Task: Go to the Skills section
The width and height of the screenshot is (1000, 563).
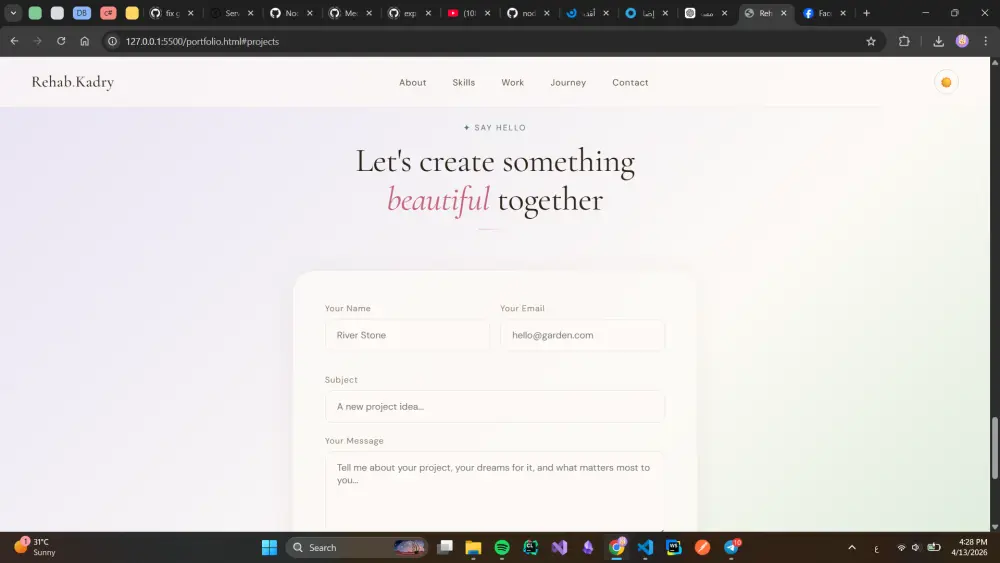Action: [464, 82]
